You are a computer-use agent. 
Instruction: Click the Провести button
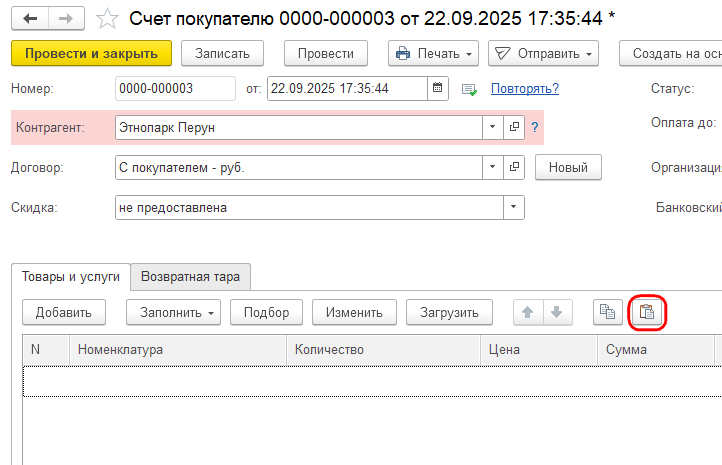(x=326, y=53)
